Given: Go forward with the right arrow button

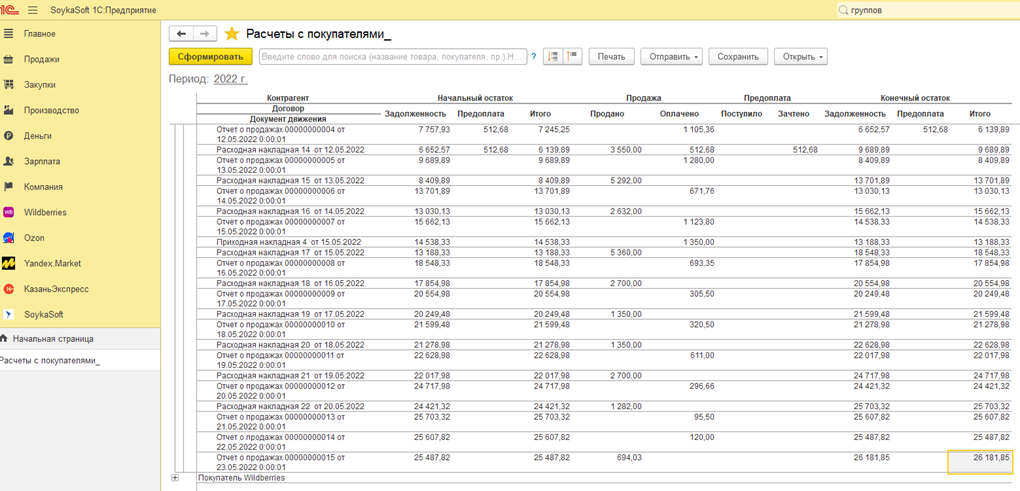Looking at the screenshot, I should tap(205, 34).
